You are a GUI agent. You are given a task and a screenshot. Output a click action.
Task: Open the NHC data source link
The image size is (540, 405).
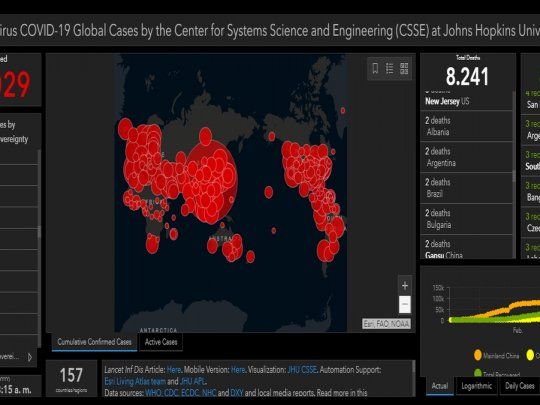209,393
